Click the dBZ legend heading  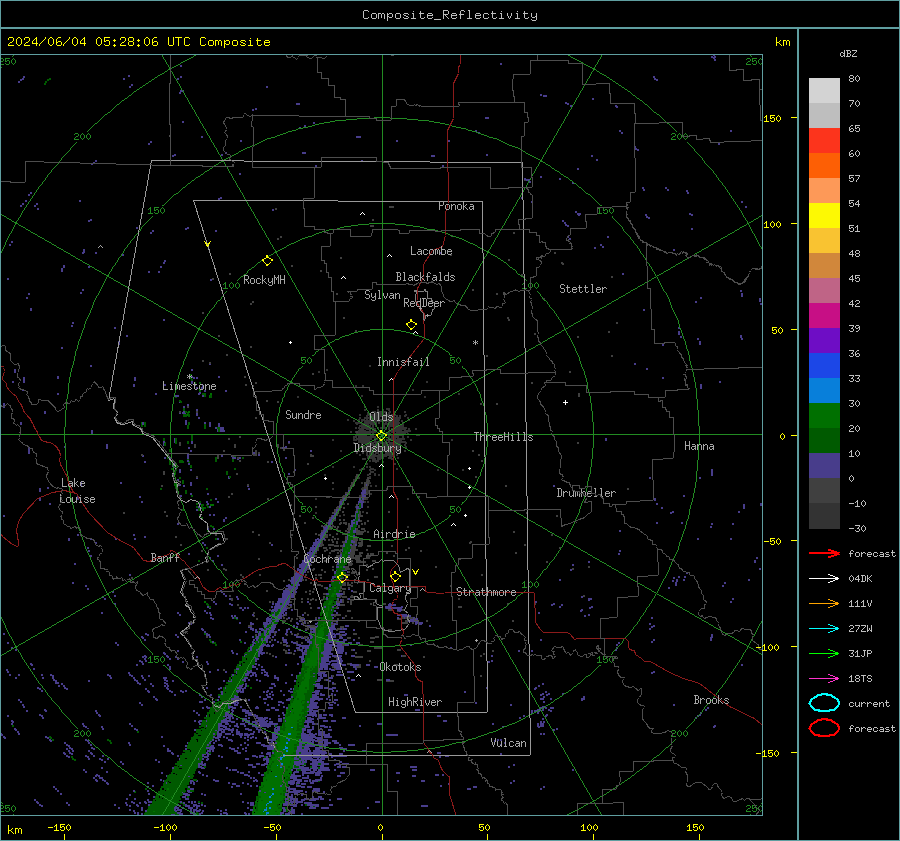[848, 53]
